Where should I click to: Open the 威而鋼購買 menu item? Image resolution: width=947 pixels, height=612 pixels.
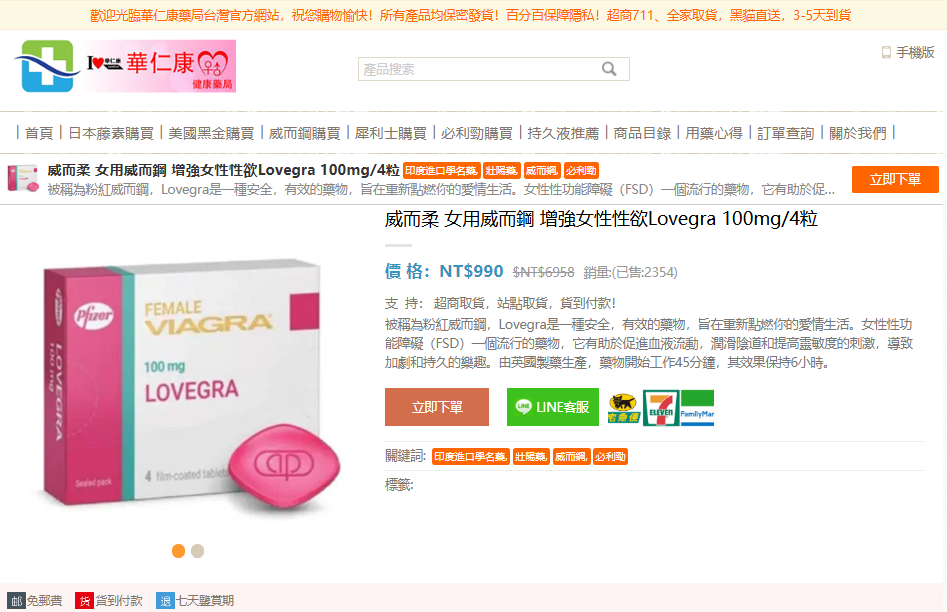point(304,133)
